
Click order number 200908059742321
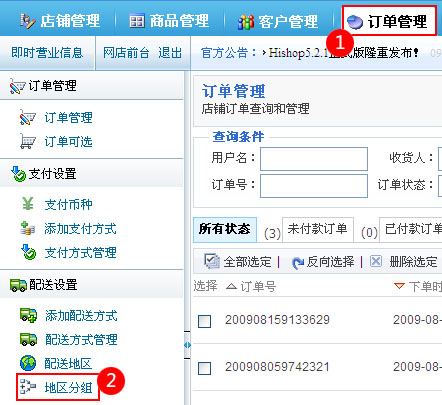[x=277, y=367]
